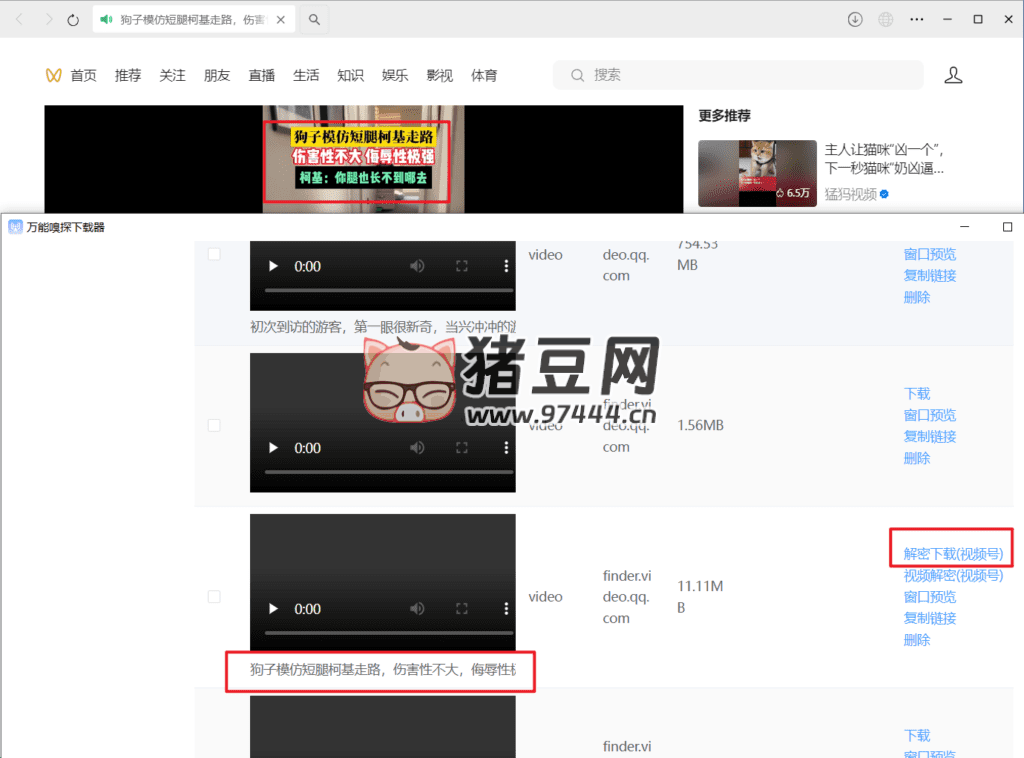Viewport: 1024px width, 758px height.
Task: Open the browser window menu chevron
Action: tap(915, 20)
